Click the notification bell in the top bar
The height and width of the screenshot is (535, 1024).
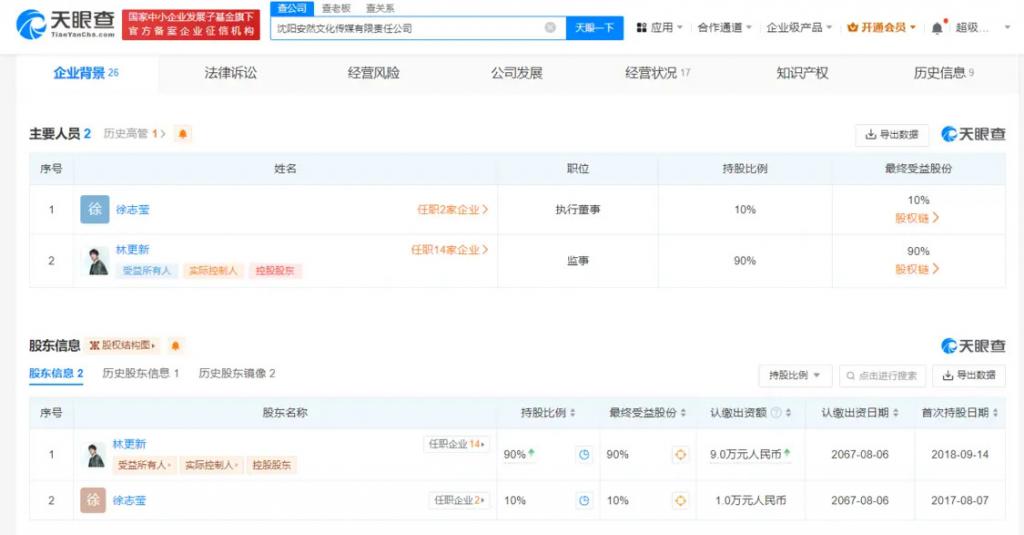coord(937,28)
